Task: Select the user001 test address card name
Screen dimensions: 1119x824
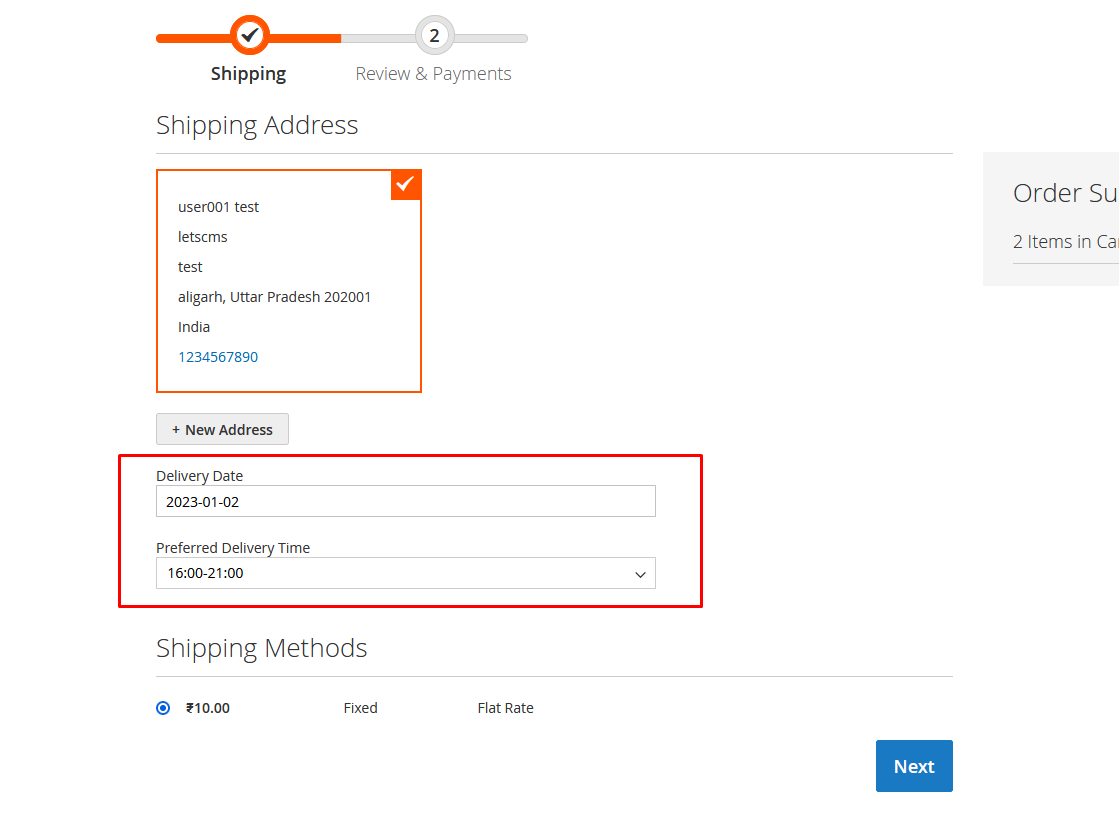Action: [x=218, y=207]
